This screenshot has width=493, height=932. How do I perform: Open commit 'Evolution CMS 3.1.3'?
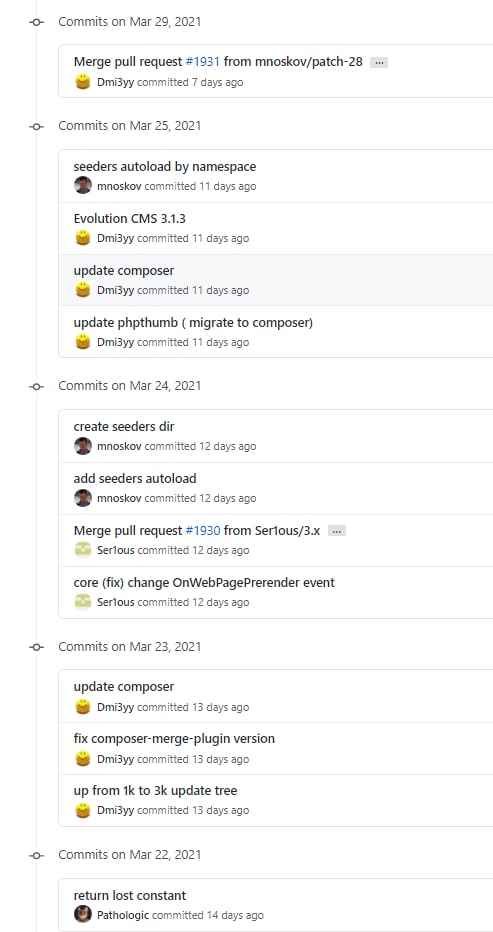(130, 218)
